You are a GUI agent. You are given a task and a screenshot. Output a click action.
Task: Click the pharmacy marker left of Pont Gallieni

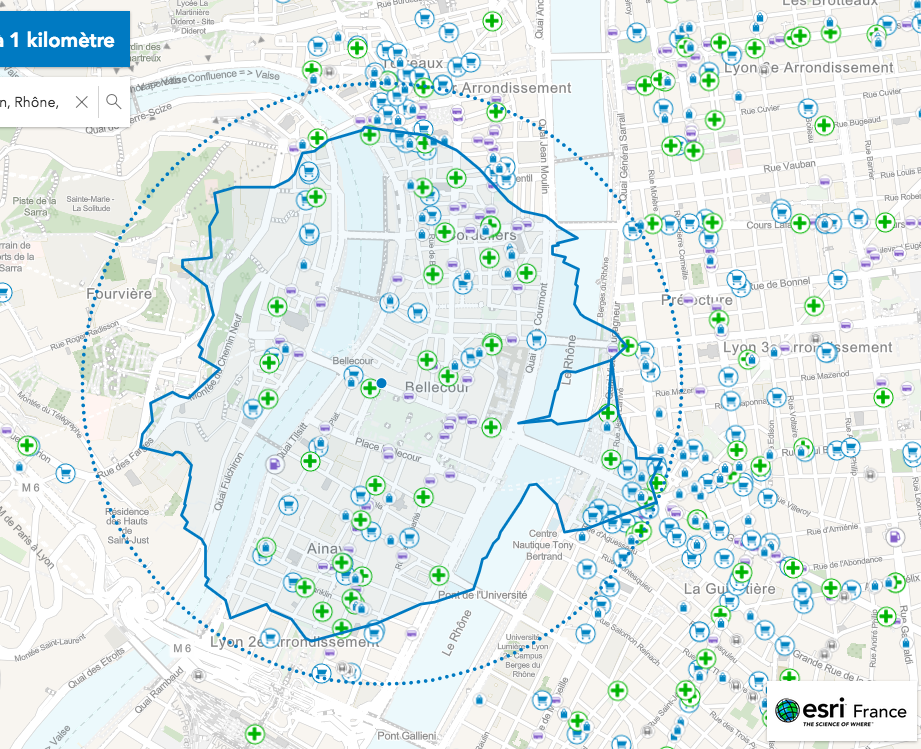(x=254, y=734)
